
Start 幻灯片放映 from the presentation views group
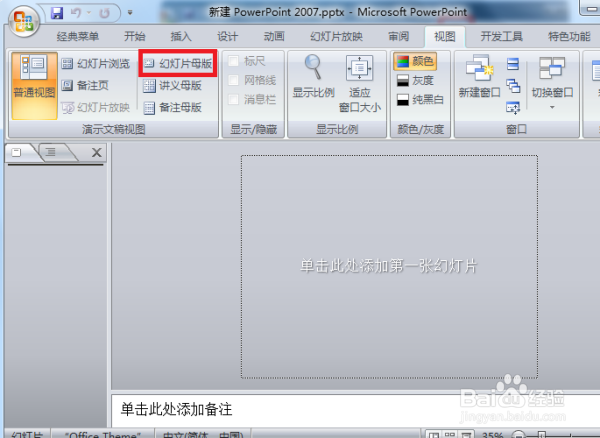pos(96,107)
